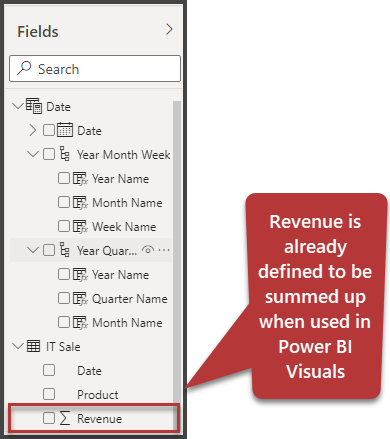This screenshot has width=390, height=439.
Task: Check Month Name under Year Quarter hierarchy
Action: click(64, 322)
